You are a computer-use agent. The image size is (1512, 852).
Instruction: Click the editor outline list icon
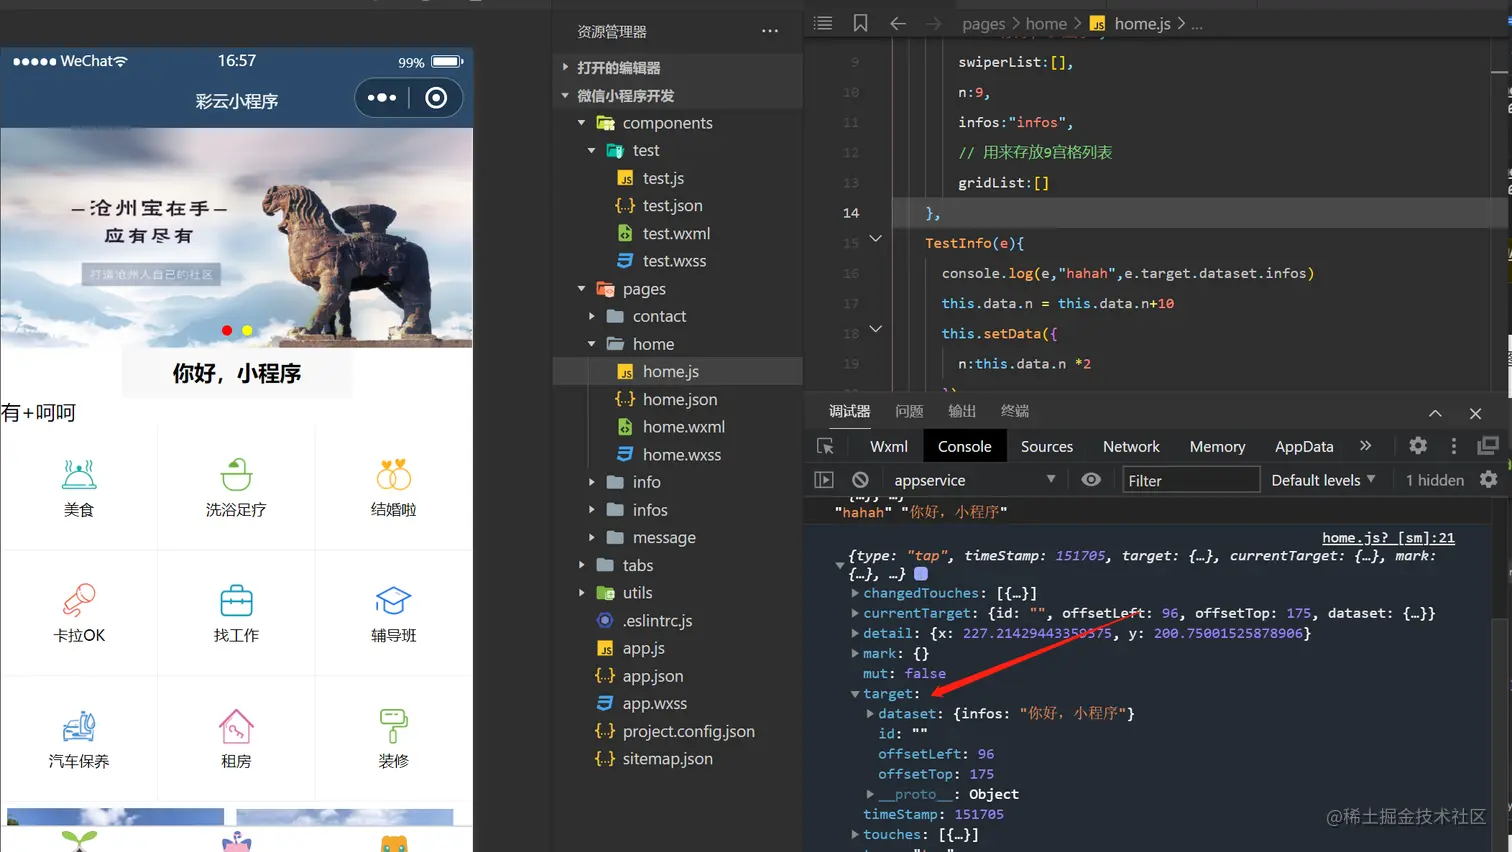tap(823, 23)
